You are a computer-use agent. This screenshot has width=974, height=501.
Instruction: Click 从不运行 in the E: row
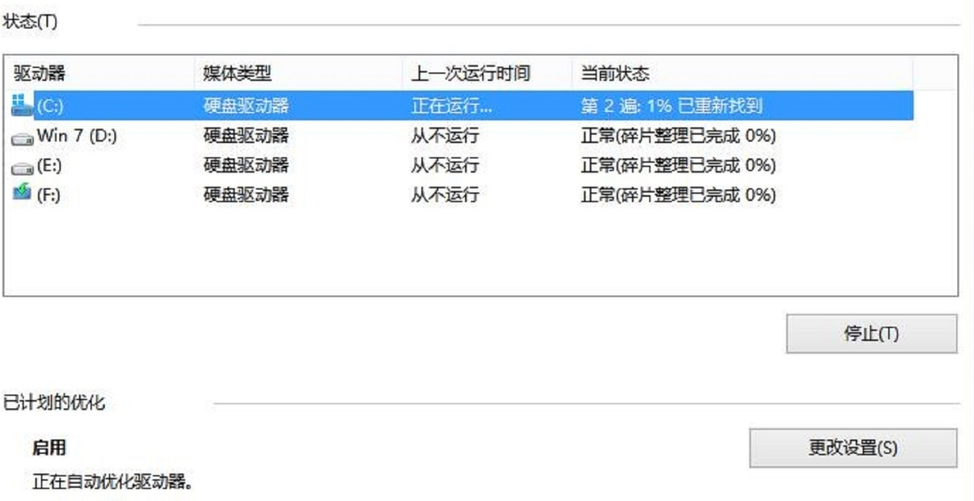tap(444, 165)
